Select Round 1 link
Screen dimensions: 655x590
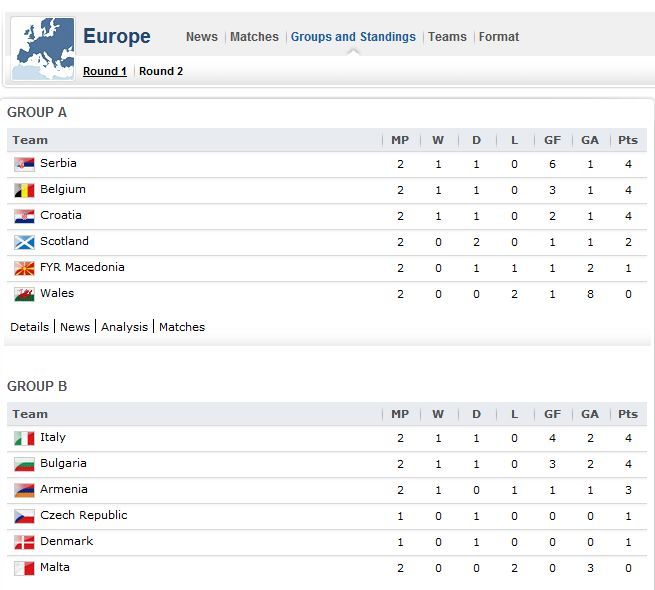[105, 71]
